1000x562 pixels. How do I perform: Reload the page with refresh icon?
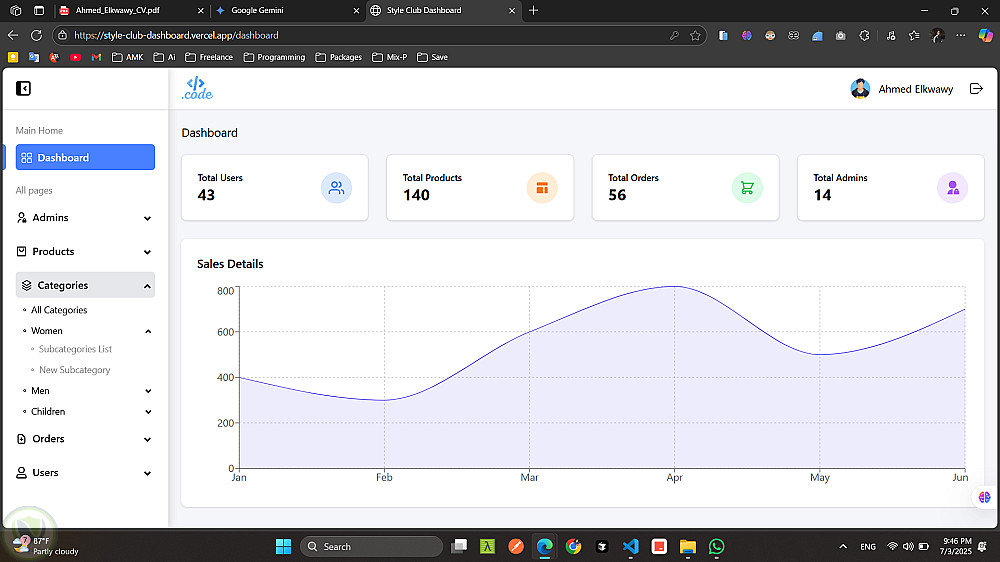coord(36,35)
